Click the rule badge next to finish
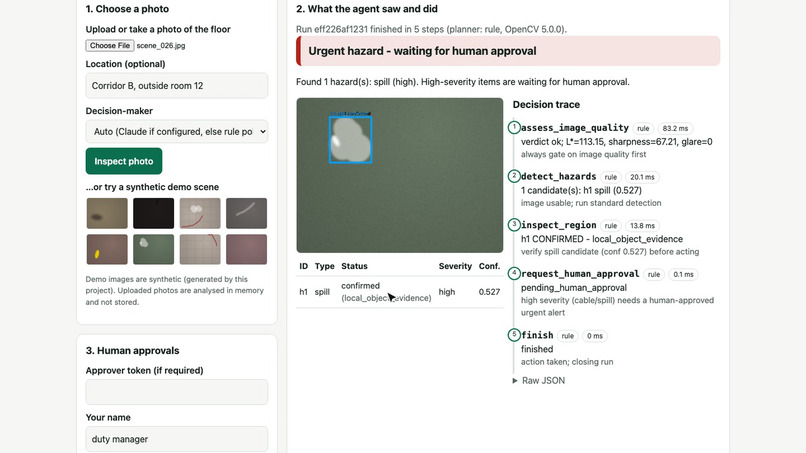 [x=567, y=336]
